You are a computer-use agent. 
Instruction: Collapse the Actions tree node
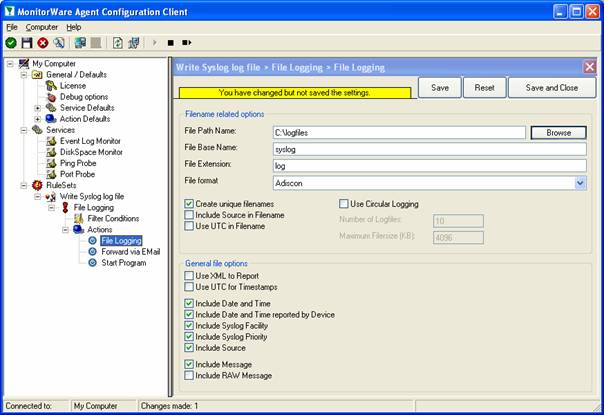(65, 230)
